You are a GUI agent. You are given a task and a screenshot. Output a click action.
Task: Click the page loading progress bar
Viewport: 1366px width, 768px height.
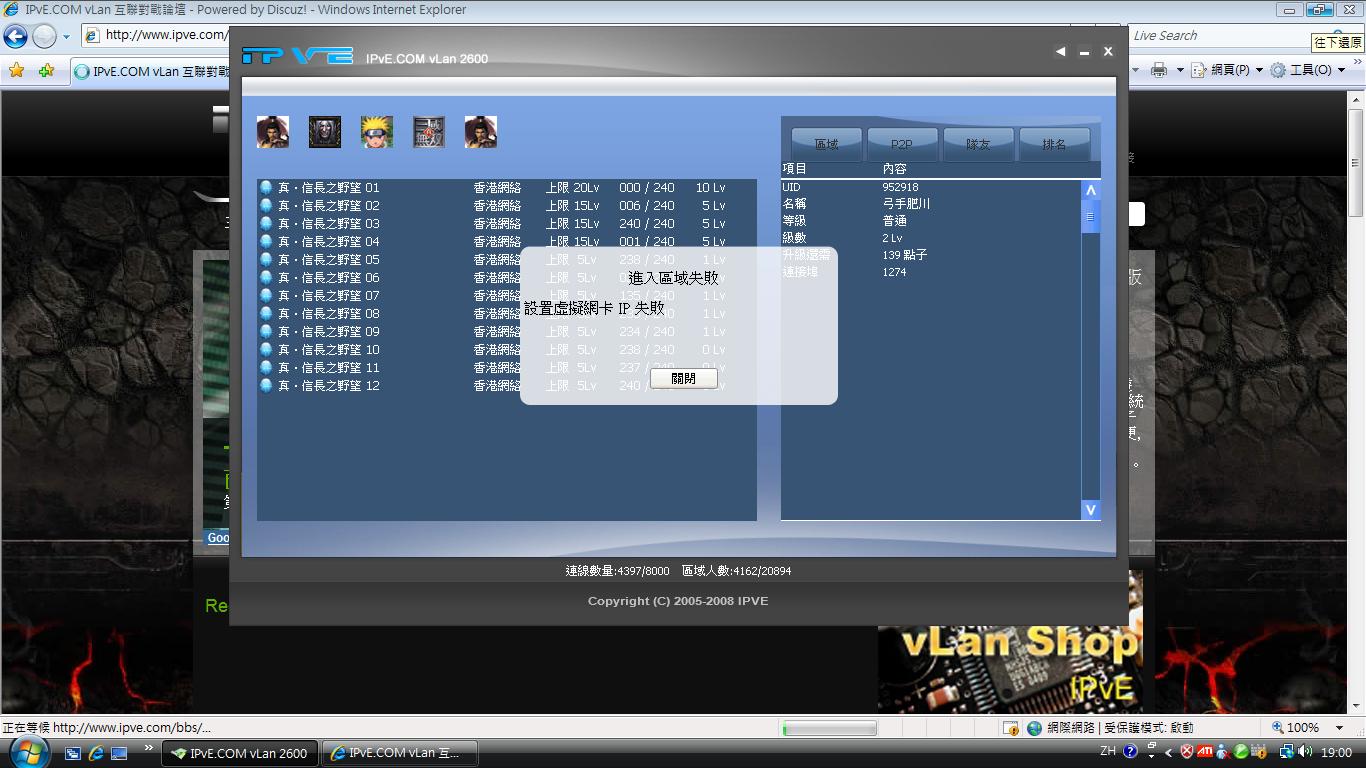[x=829, y=728]
